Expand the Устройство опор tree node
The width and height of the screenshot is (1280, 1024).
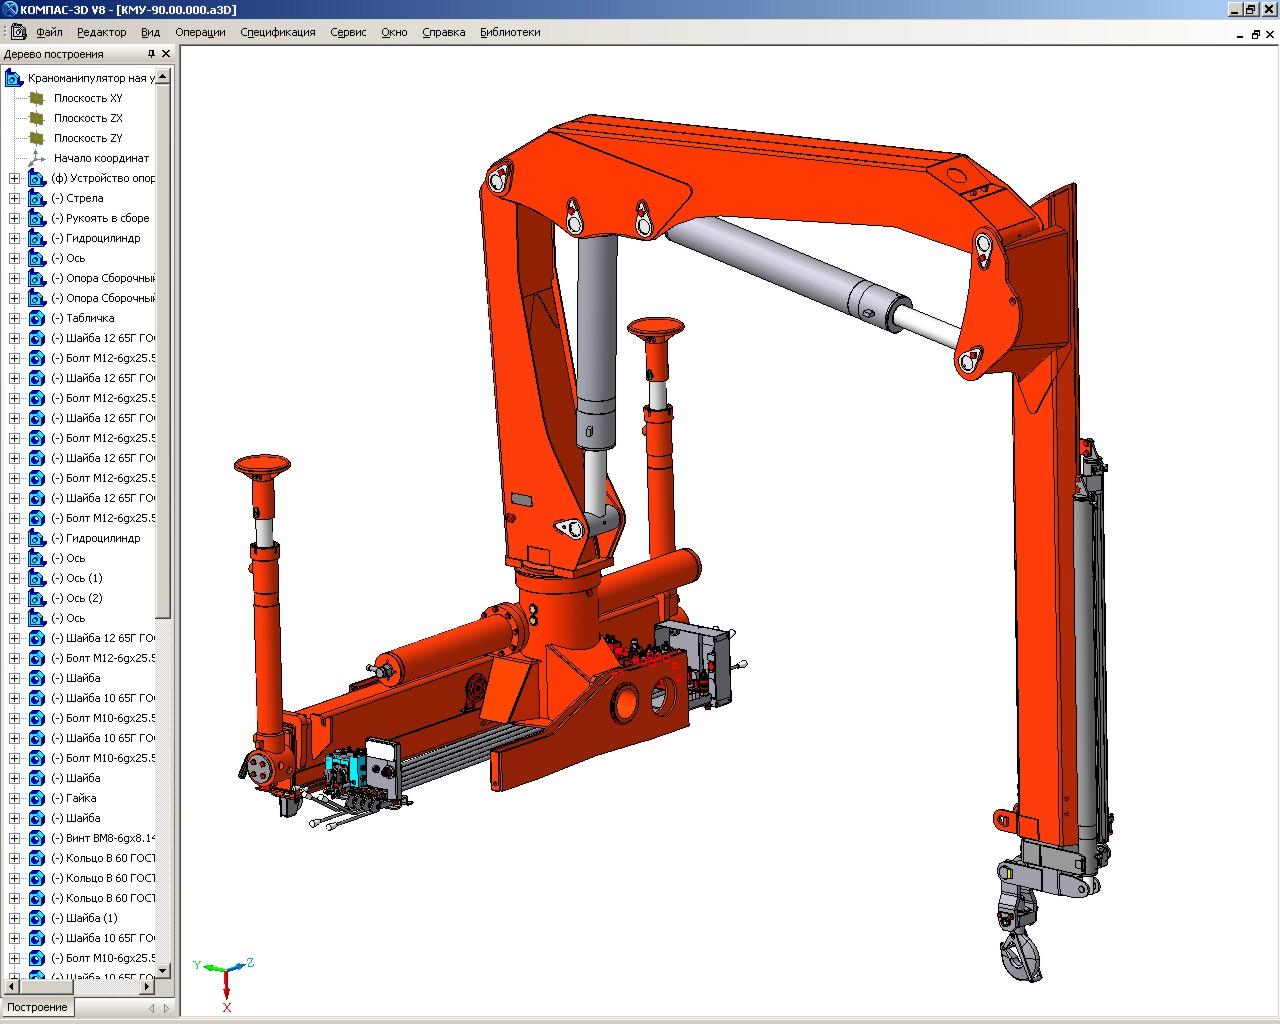[14, 178]
